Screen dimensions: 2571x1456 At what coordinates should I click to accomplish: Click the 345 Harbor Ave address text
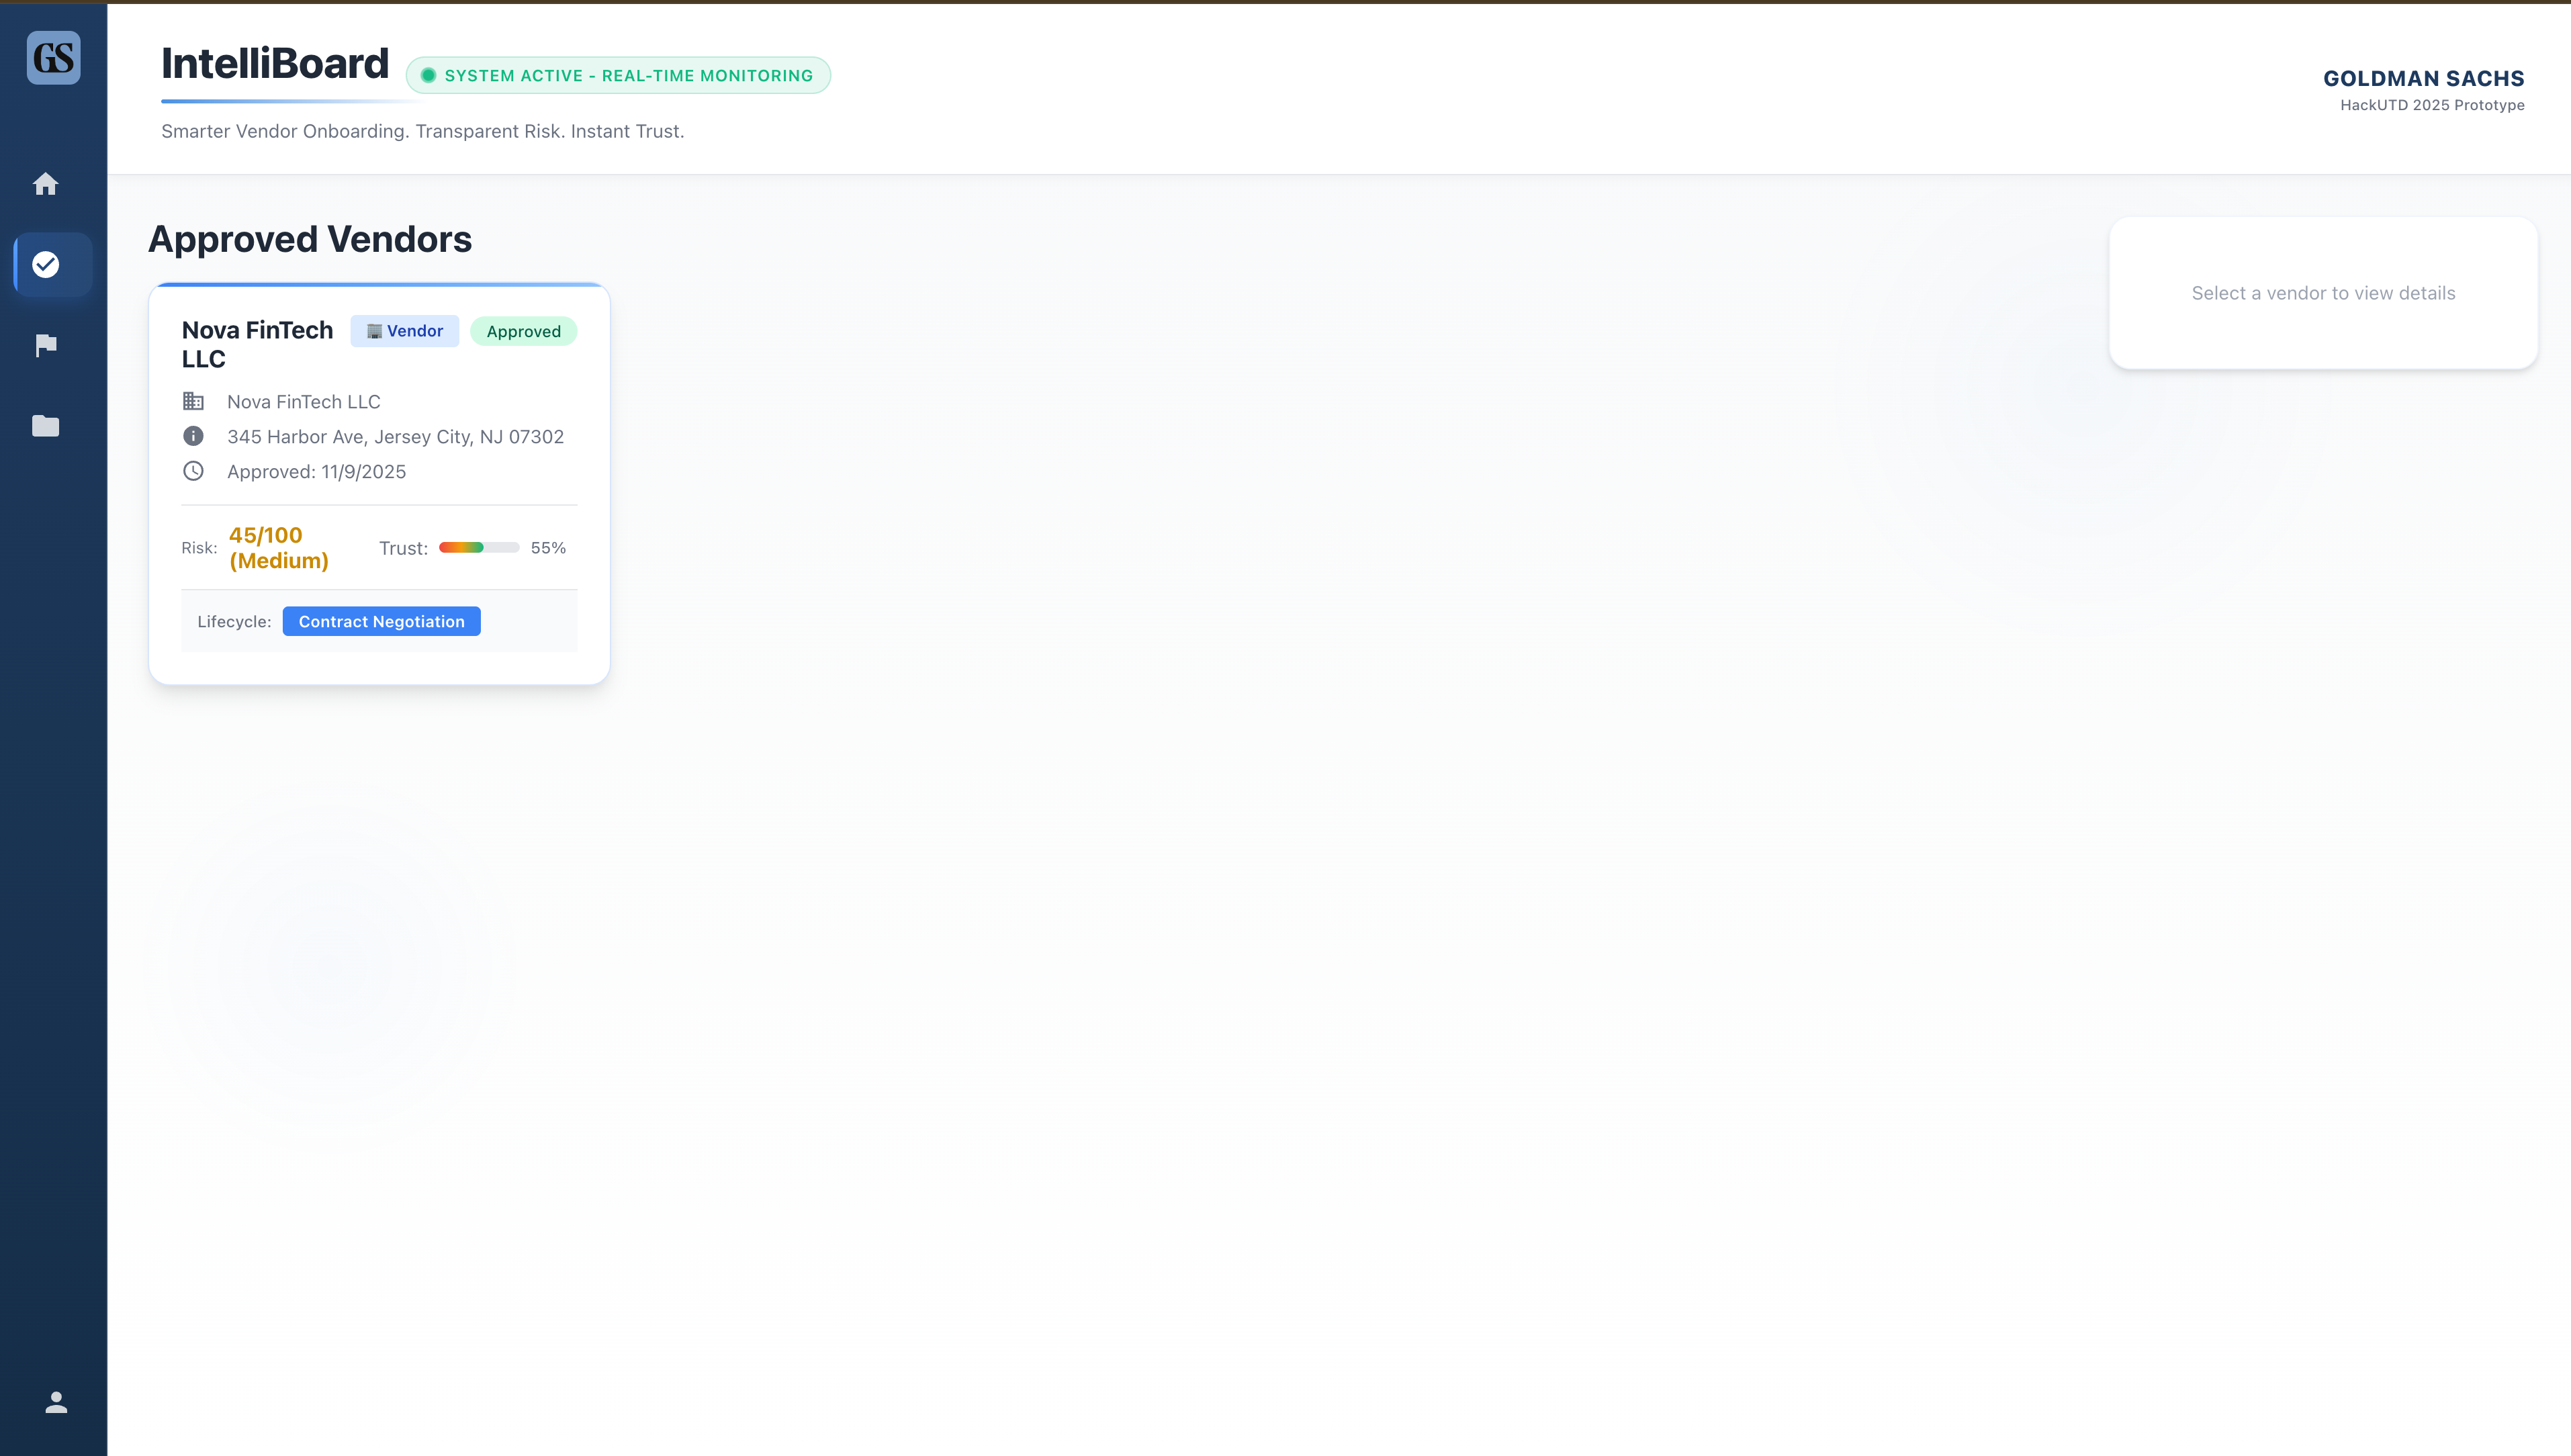pos(395,436)
